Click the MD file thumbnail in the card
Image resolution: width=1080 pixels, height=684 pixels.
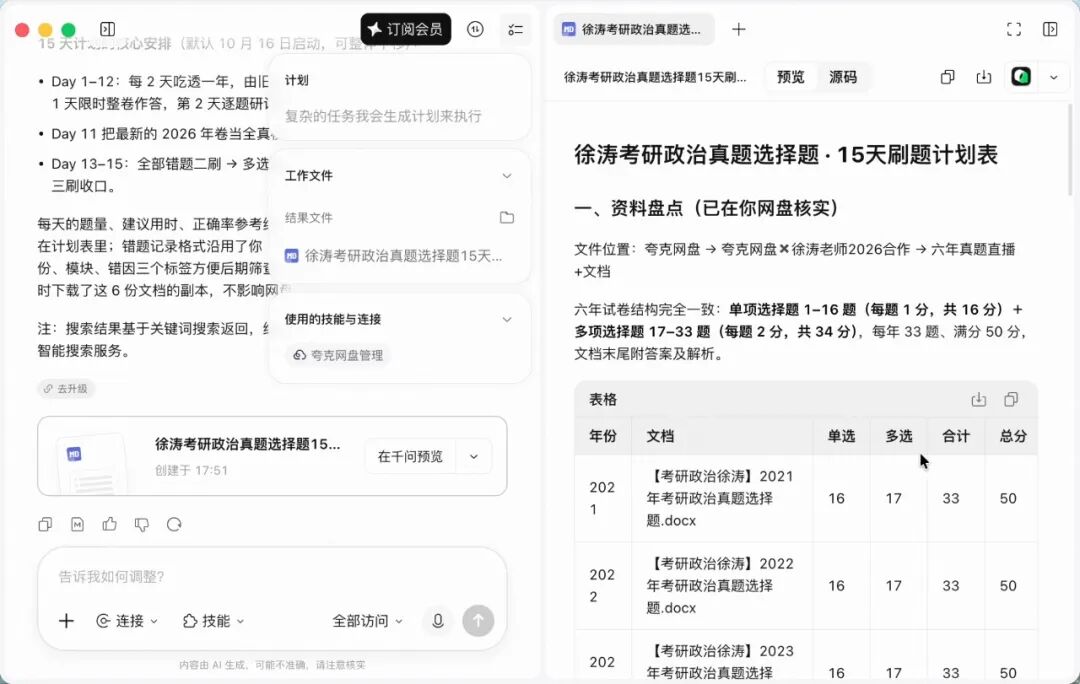(92, 463)
